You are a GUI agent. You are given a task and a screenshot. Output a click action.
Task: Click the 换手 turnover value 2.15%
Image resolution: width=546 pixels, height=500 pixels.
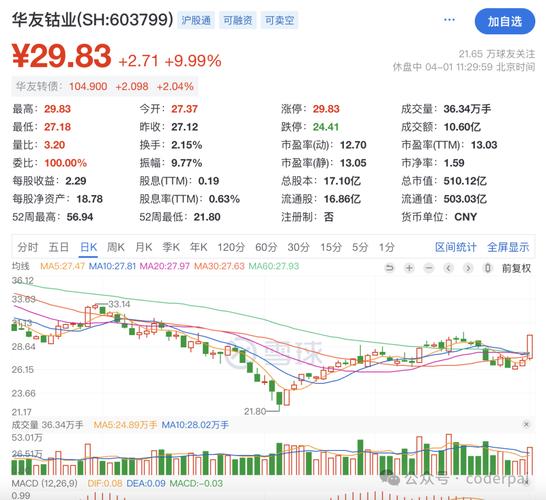[187, 145]
